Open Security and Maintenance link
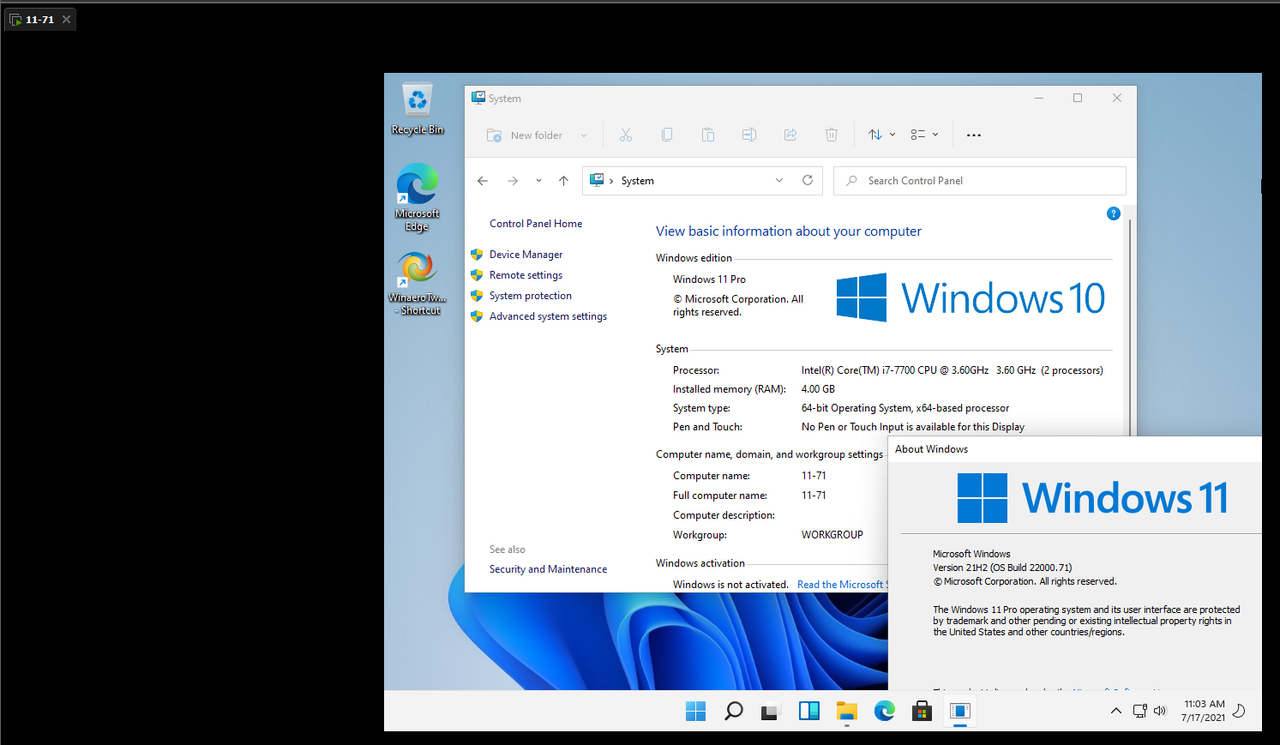The width and height of the screenshot is (1280, 745). click(x=548, y=569)
